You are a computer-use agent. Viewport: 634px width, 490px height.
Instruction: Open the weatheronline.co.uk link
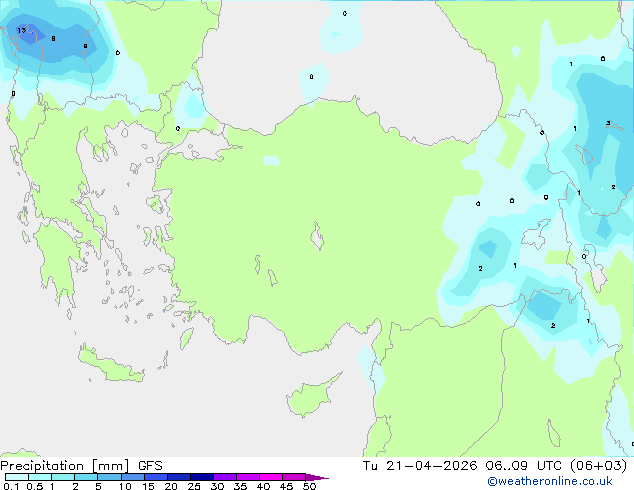pos(550,481)
